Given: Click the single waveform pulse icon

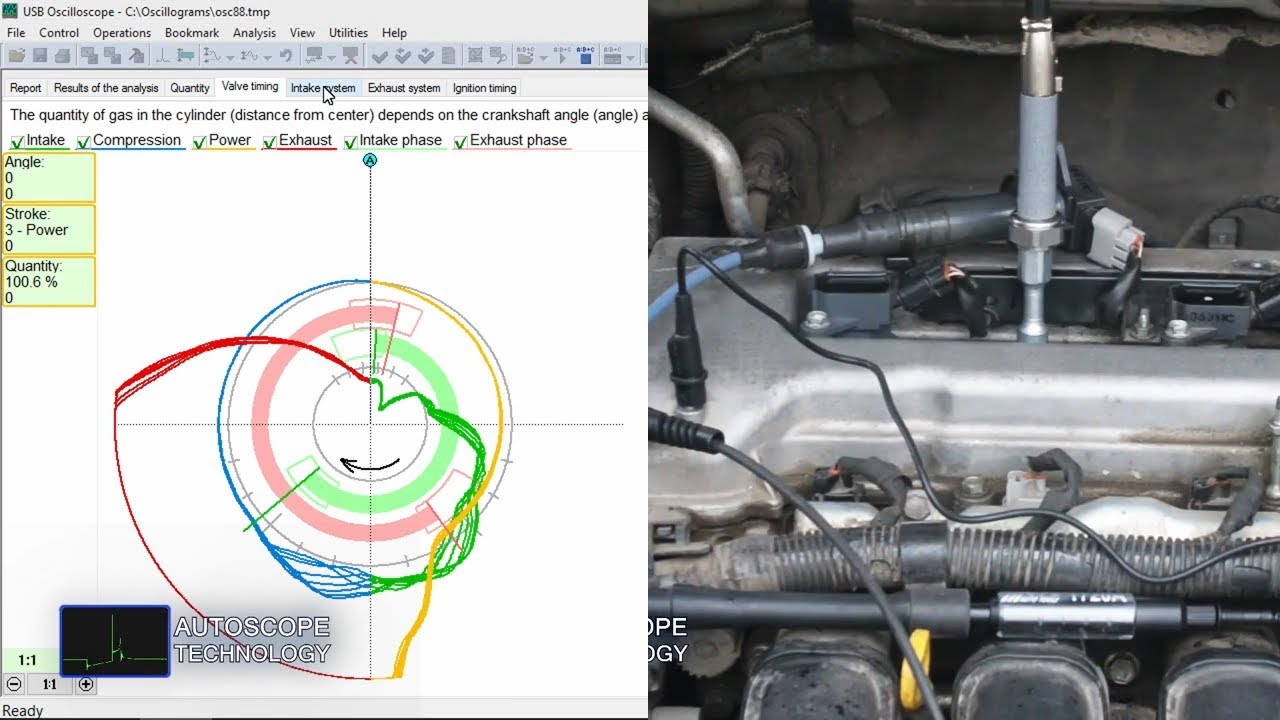Looking at the screenshot, I should pos(162,55).
